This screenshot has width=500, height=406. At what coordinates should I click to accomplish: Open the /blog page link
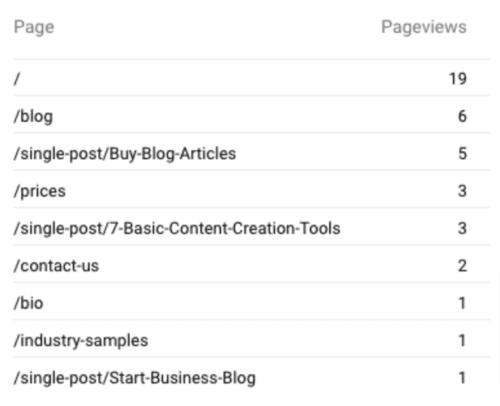pos(33,117)
